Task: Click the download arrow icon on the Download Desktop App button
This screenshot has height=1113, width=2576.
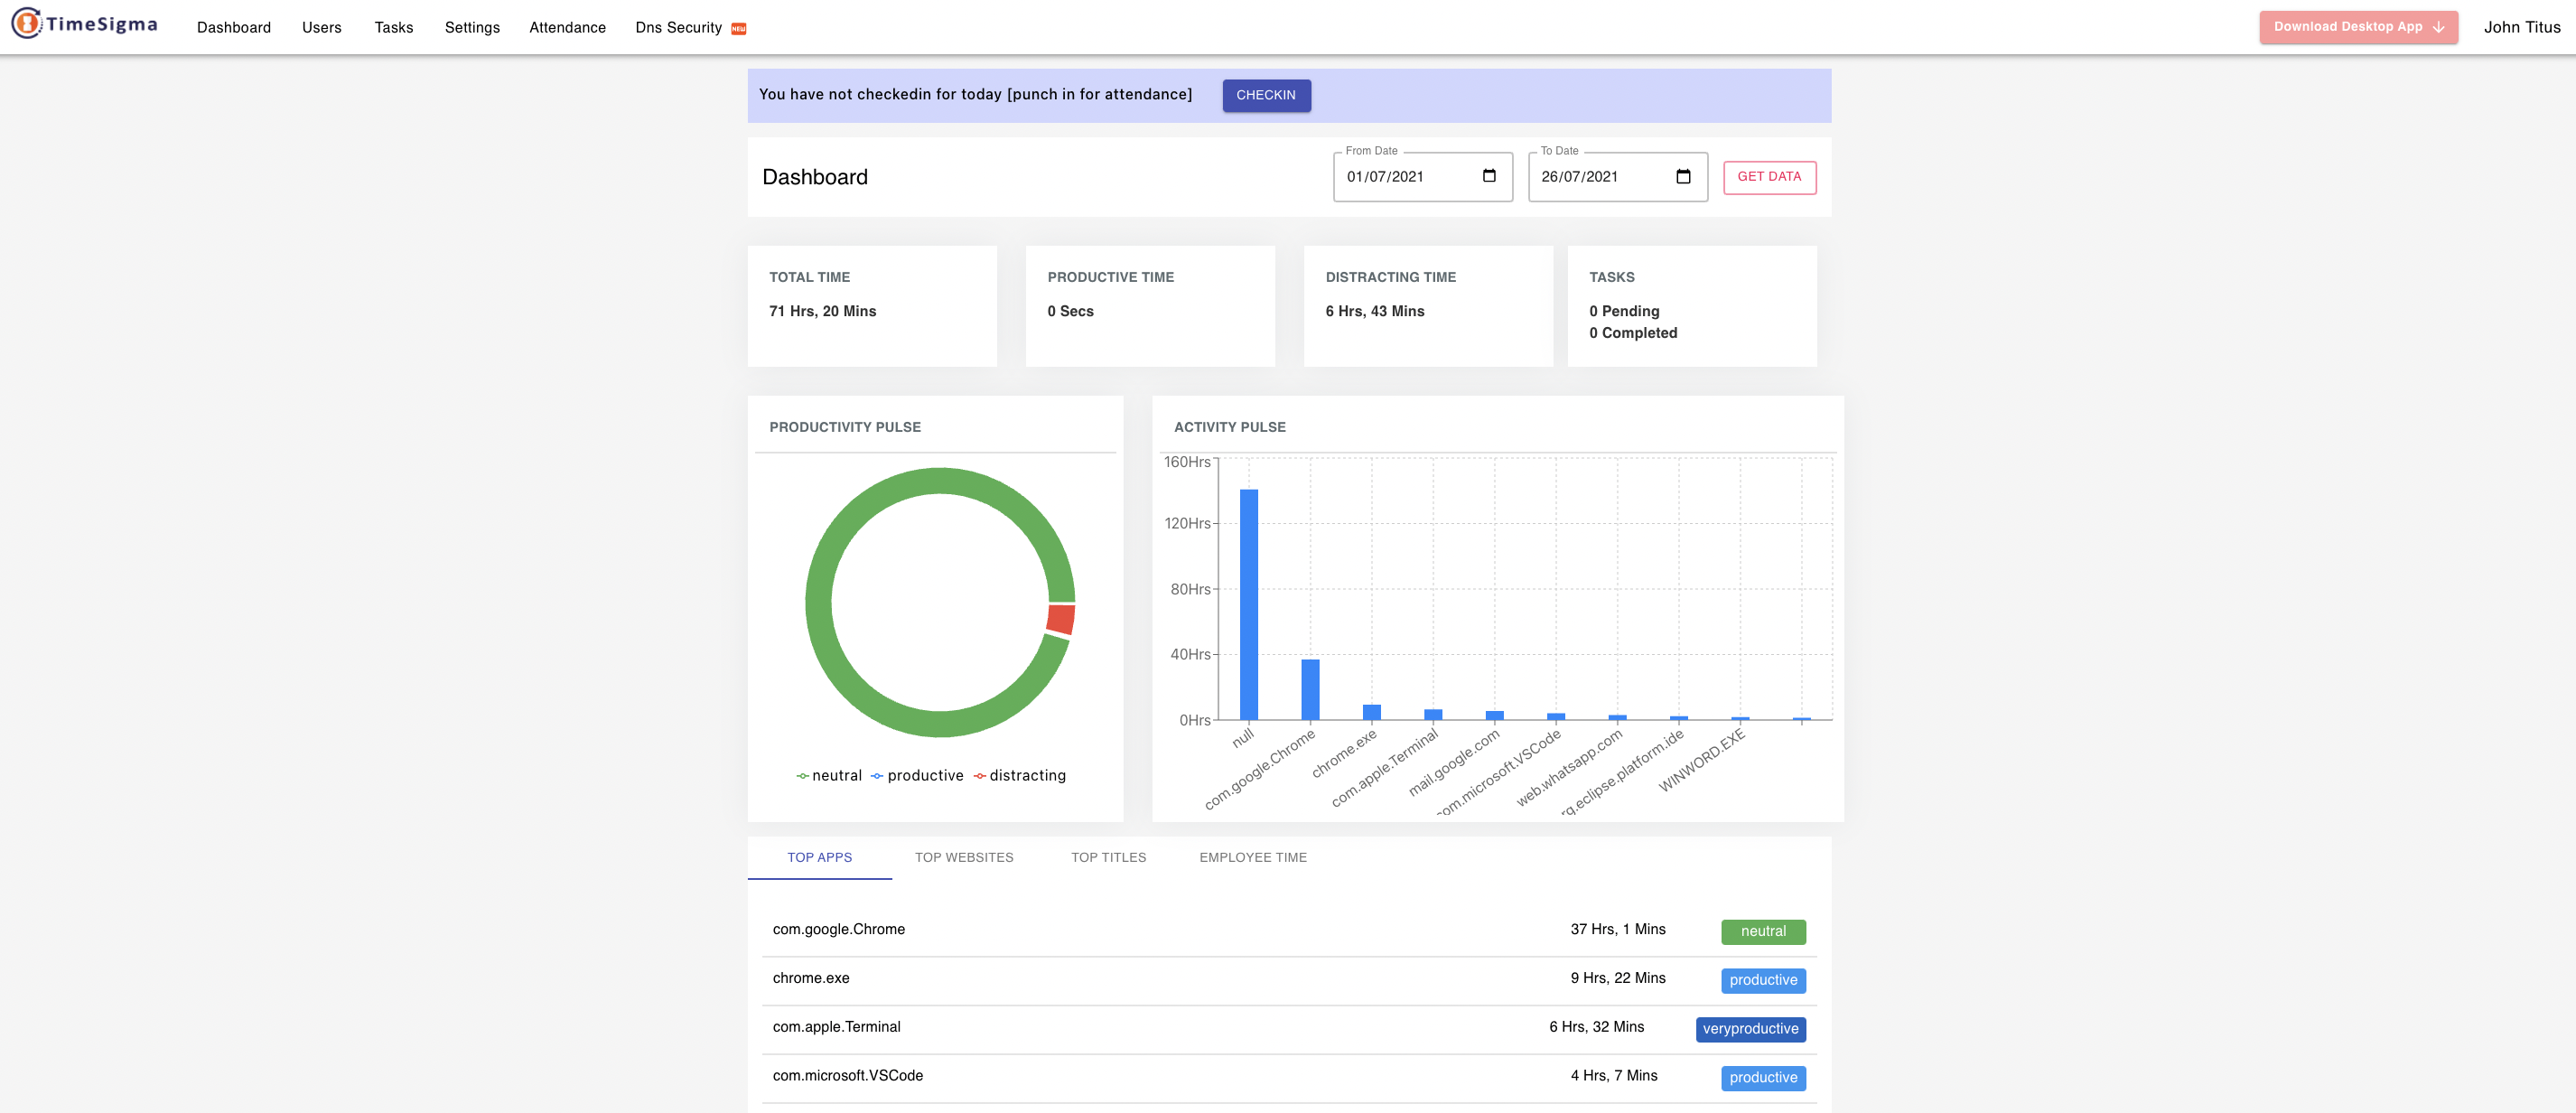Action: coord(2438,28)
